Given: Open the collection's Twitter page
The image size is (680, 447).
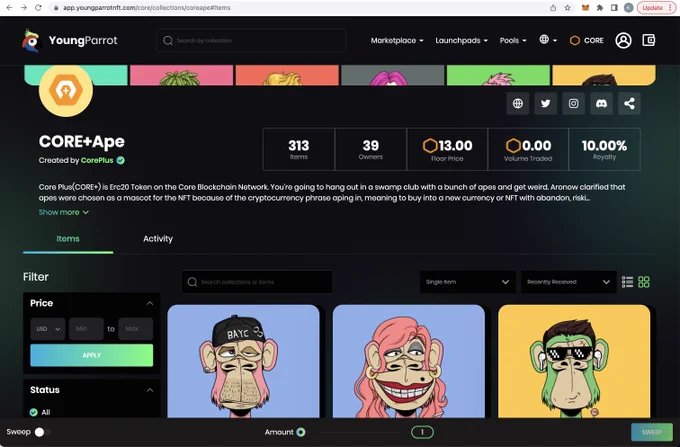Looking at the screenshot, I should (x=546, y=104).
